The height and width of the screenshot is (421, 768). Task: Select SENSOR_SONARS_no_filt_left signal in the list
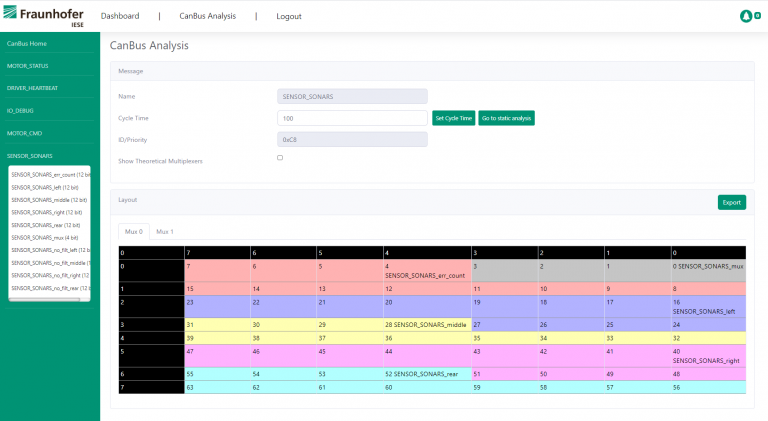pos(50,250)
